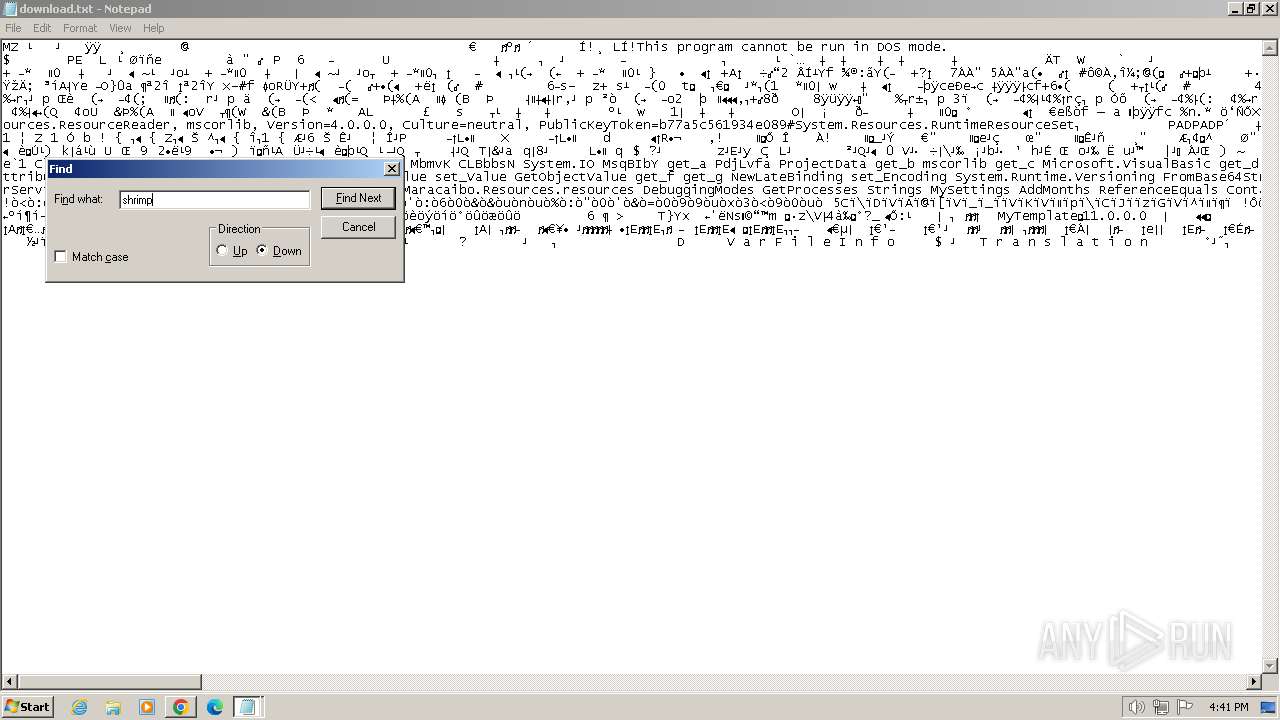
Task: Click the text 'Microsoft.VisualBasic'
Action: pyautogui.click(x=1127, y=164)
